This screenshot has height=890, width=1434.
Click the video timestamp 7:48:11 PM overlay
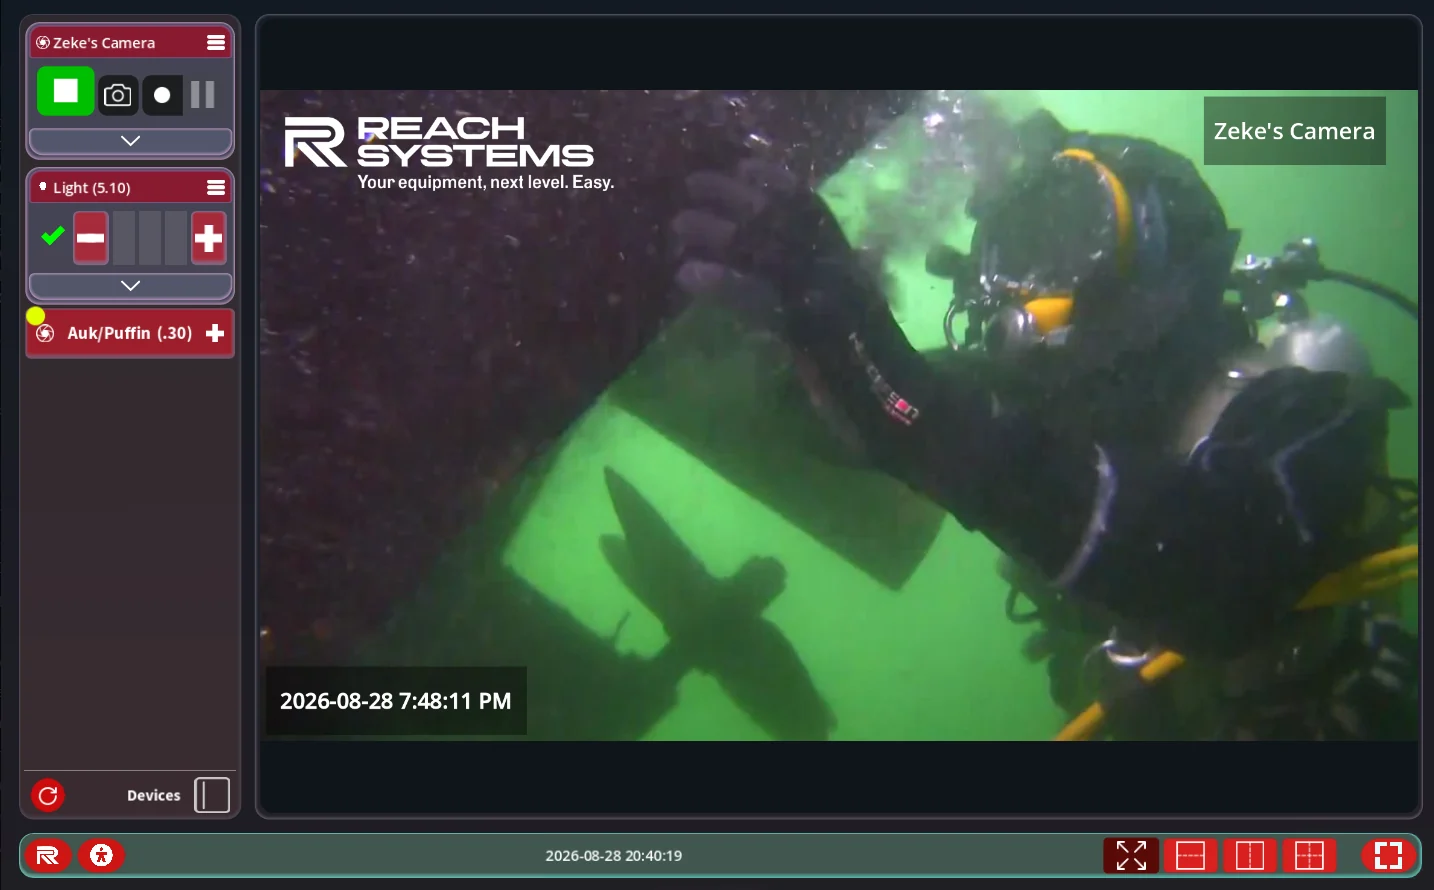[396, 701]
